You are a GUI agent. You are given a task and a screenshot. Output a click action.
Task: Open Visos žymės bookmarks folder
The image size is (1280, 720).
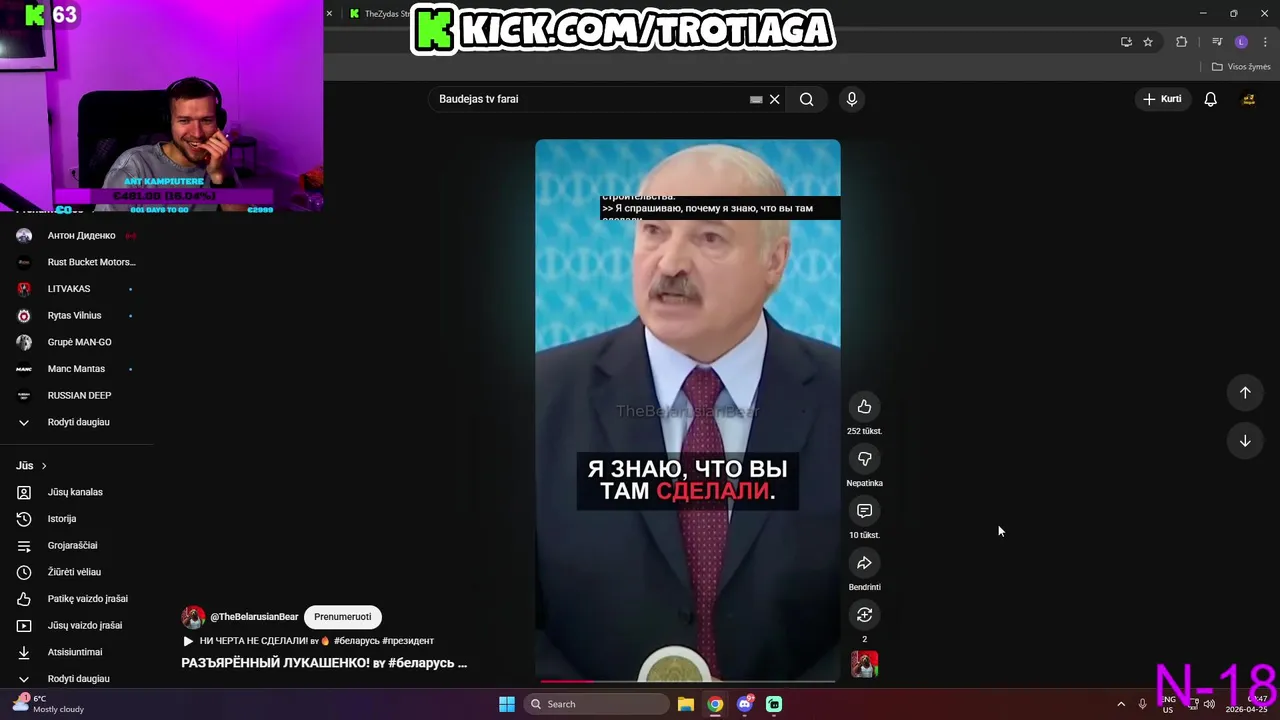pyautogui.click(x=1240, y=67)
